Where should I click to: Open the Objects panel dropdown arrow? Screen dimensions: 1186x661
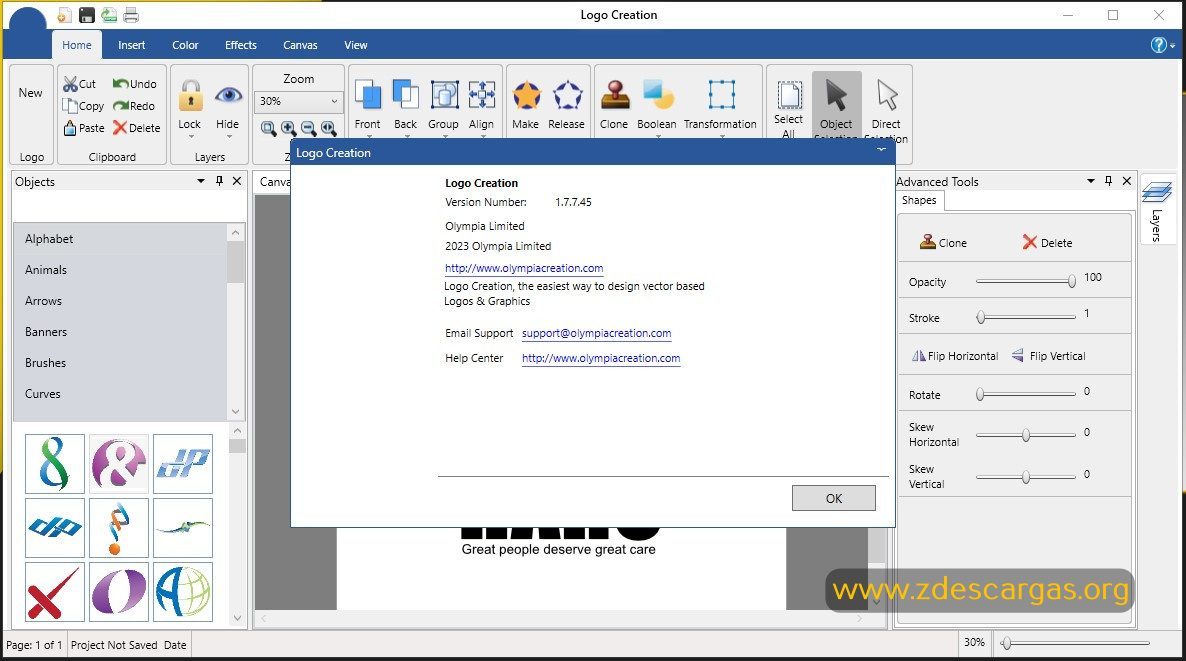click(x=200, y=181)
